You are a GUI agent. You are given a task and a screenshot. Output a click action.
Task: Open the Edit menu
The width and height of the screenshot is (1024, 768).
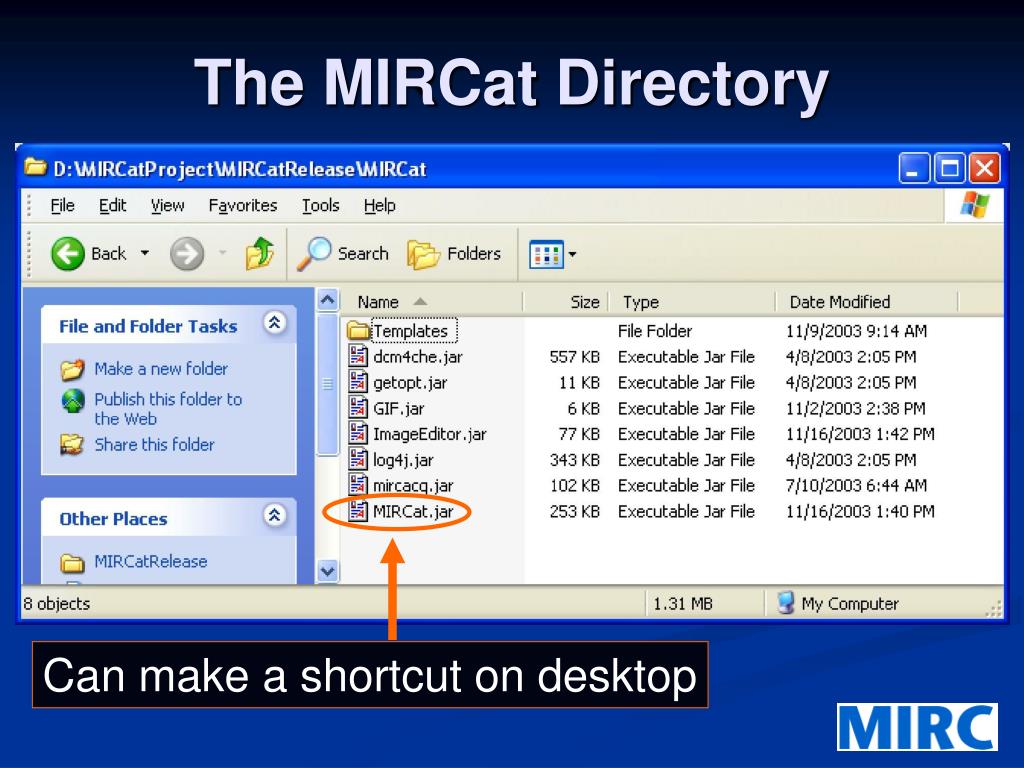pos(112,206)
